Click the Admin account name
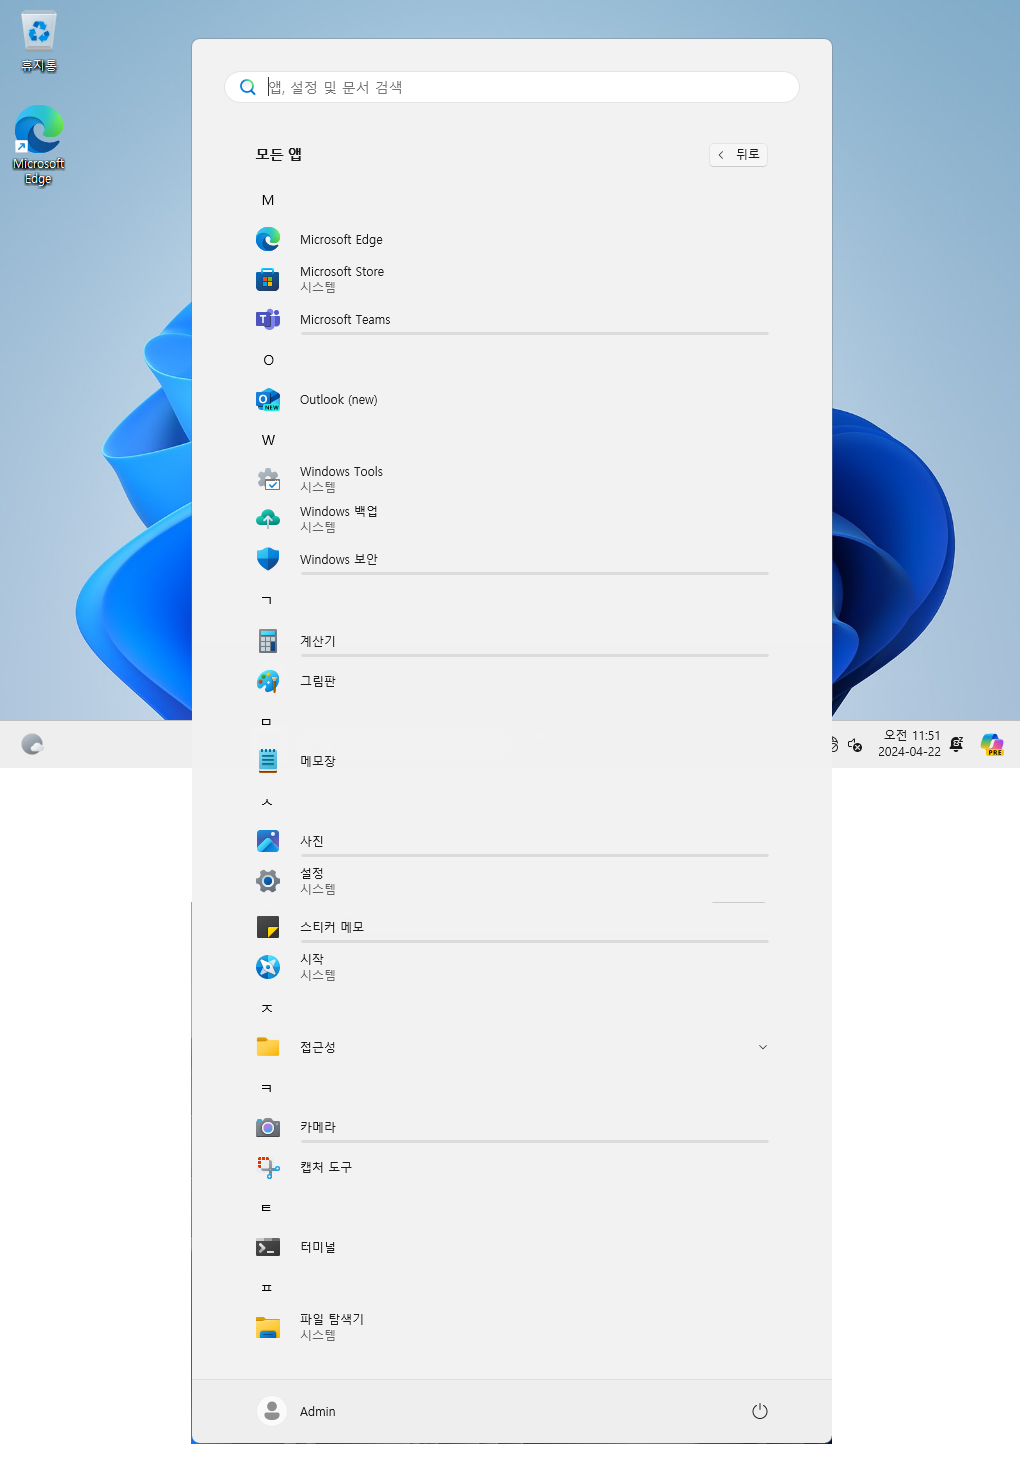Screen dimensions: 1020x1471 pos(318,1412)
